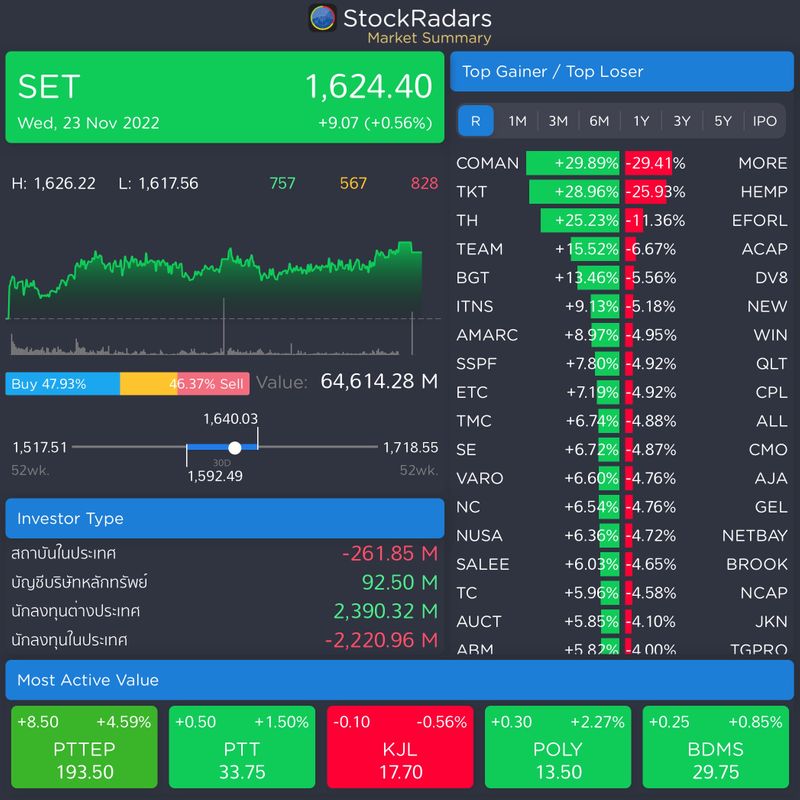Select loser NCAP
Screen dimensions: 800x800
pos(764,592)
